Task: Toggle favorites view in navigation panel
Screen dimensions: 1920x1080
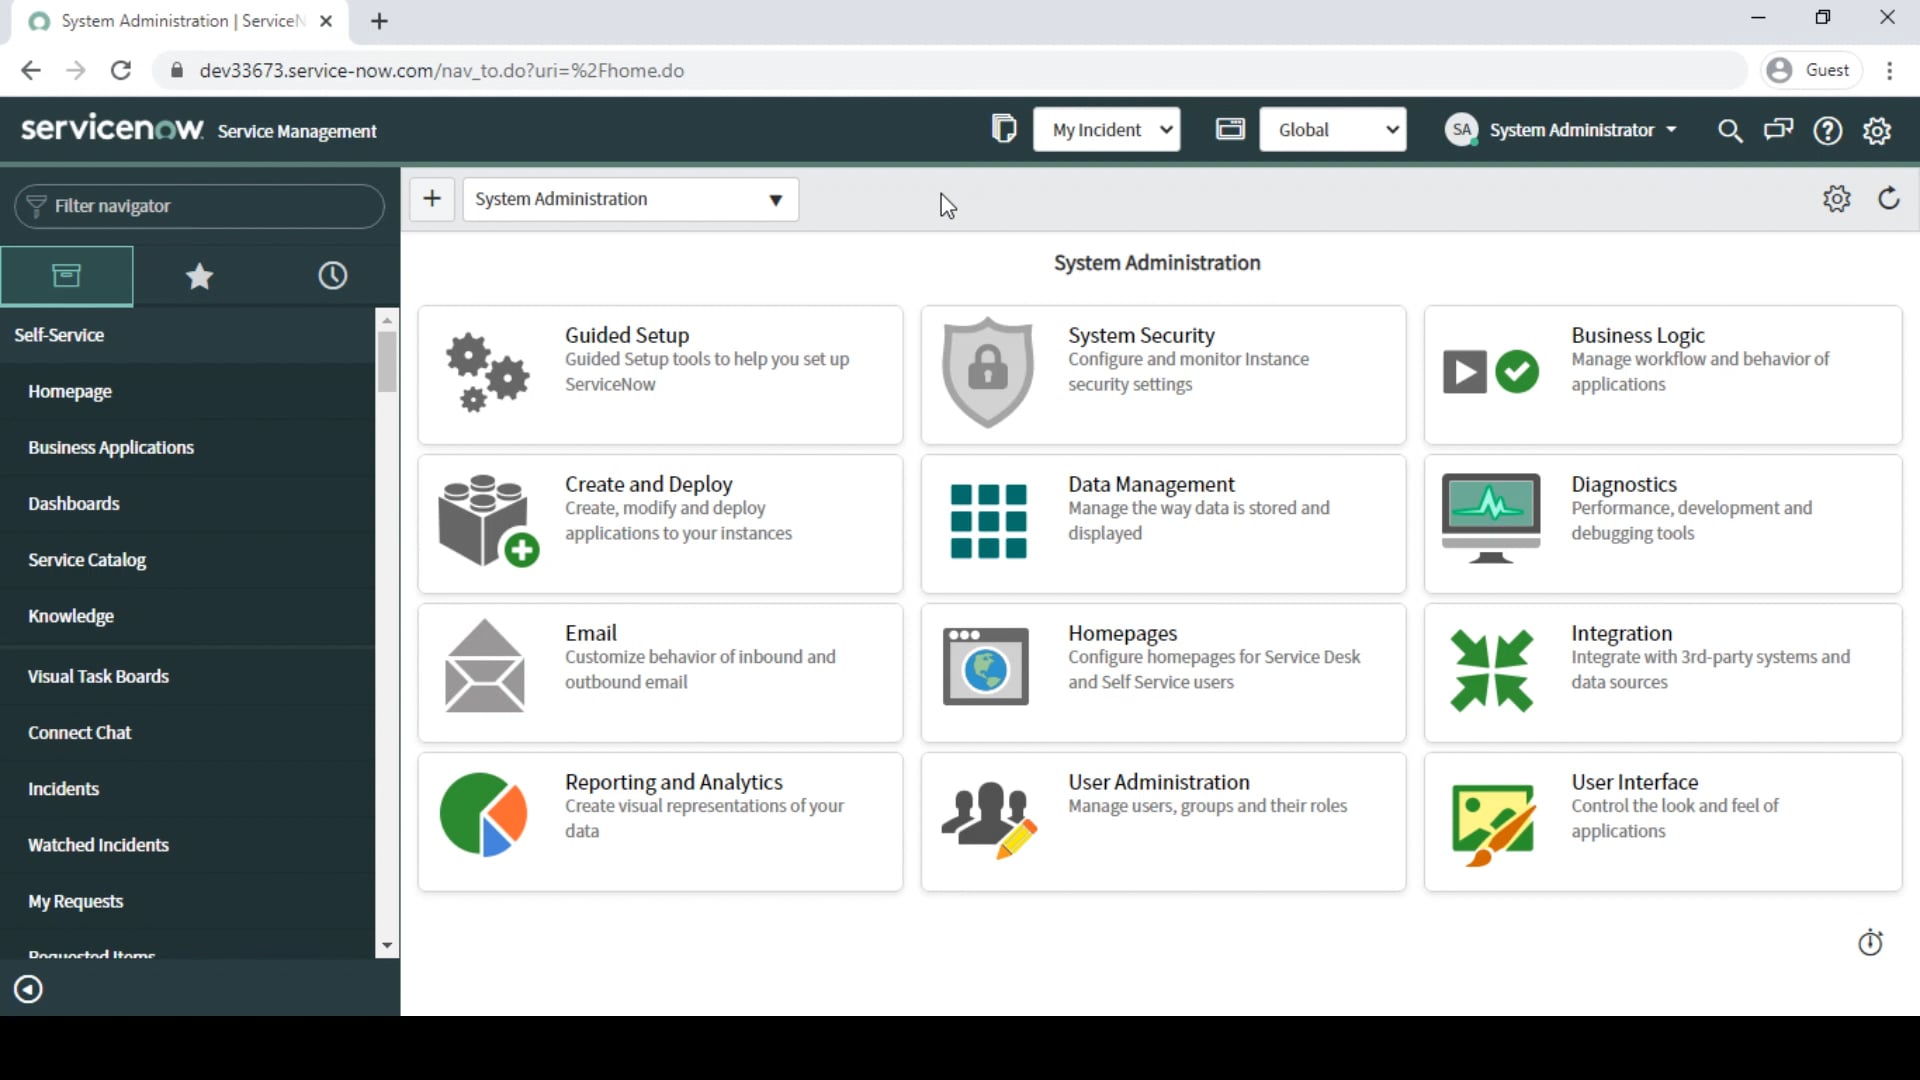Action: coord(198,274)
